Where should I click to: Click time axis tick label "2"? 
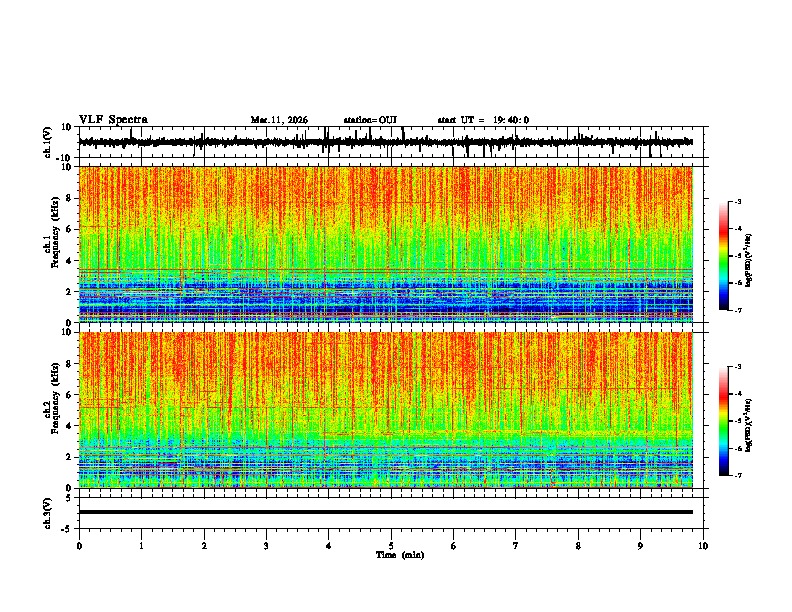(204, 546)
